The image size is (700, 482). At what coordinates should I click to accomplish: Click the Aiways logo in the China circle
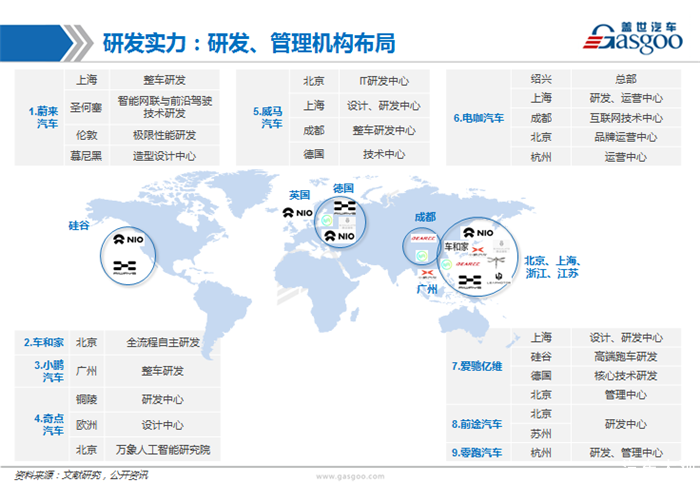[470, 282]
